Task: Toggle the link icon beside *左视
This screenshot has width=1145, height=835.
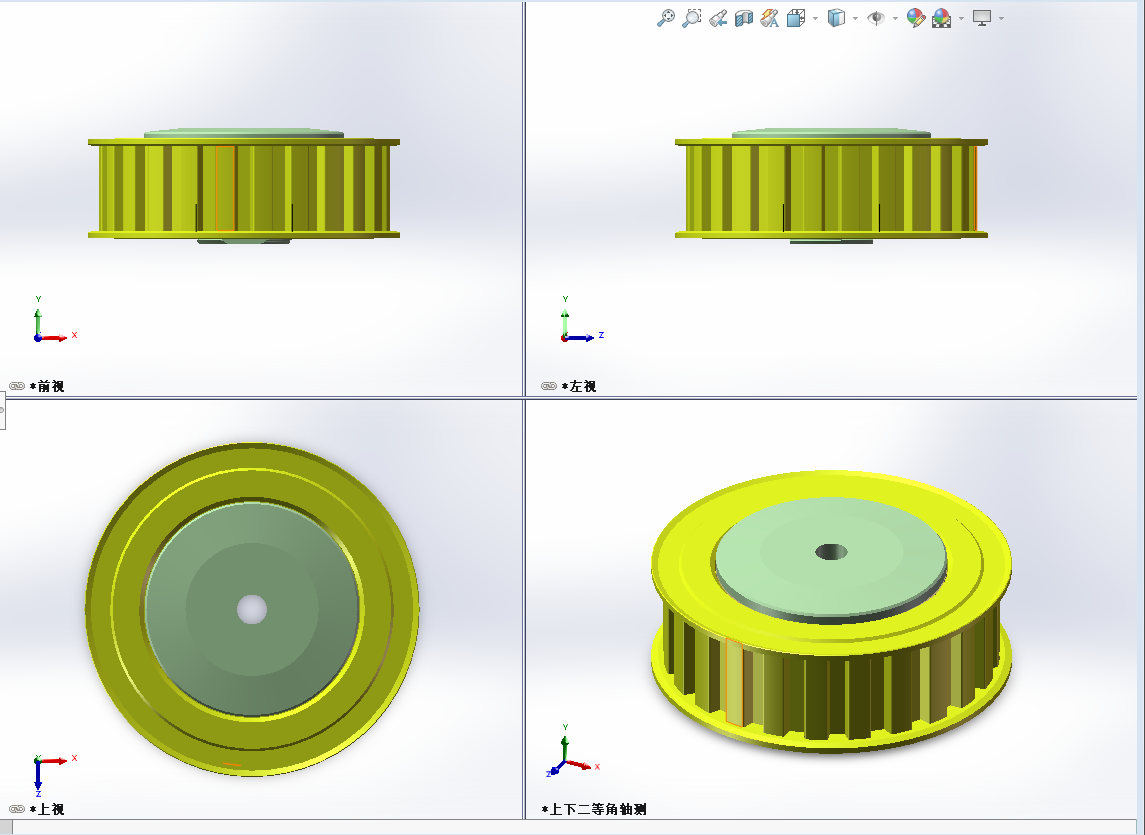Action: (x=549, y=386)
